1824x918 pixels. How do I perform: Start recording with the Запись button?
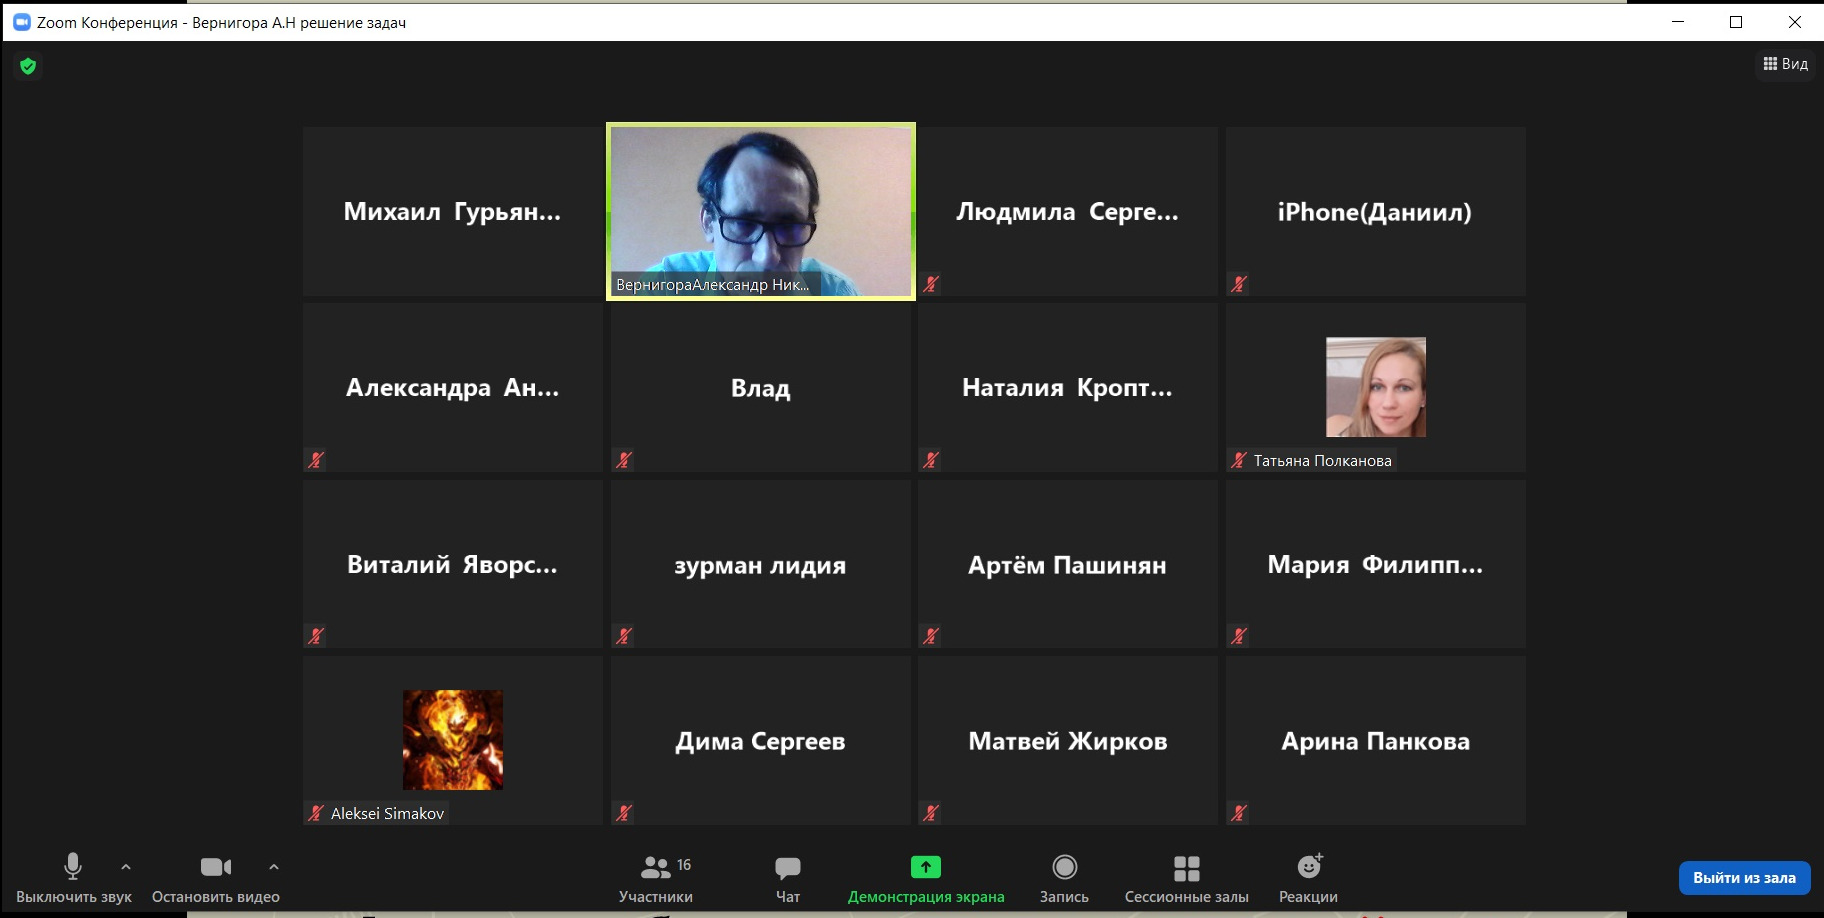[x=1064, y=878]
